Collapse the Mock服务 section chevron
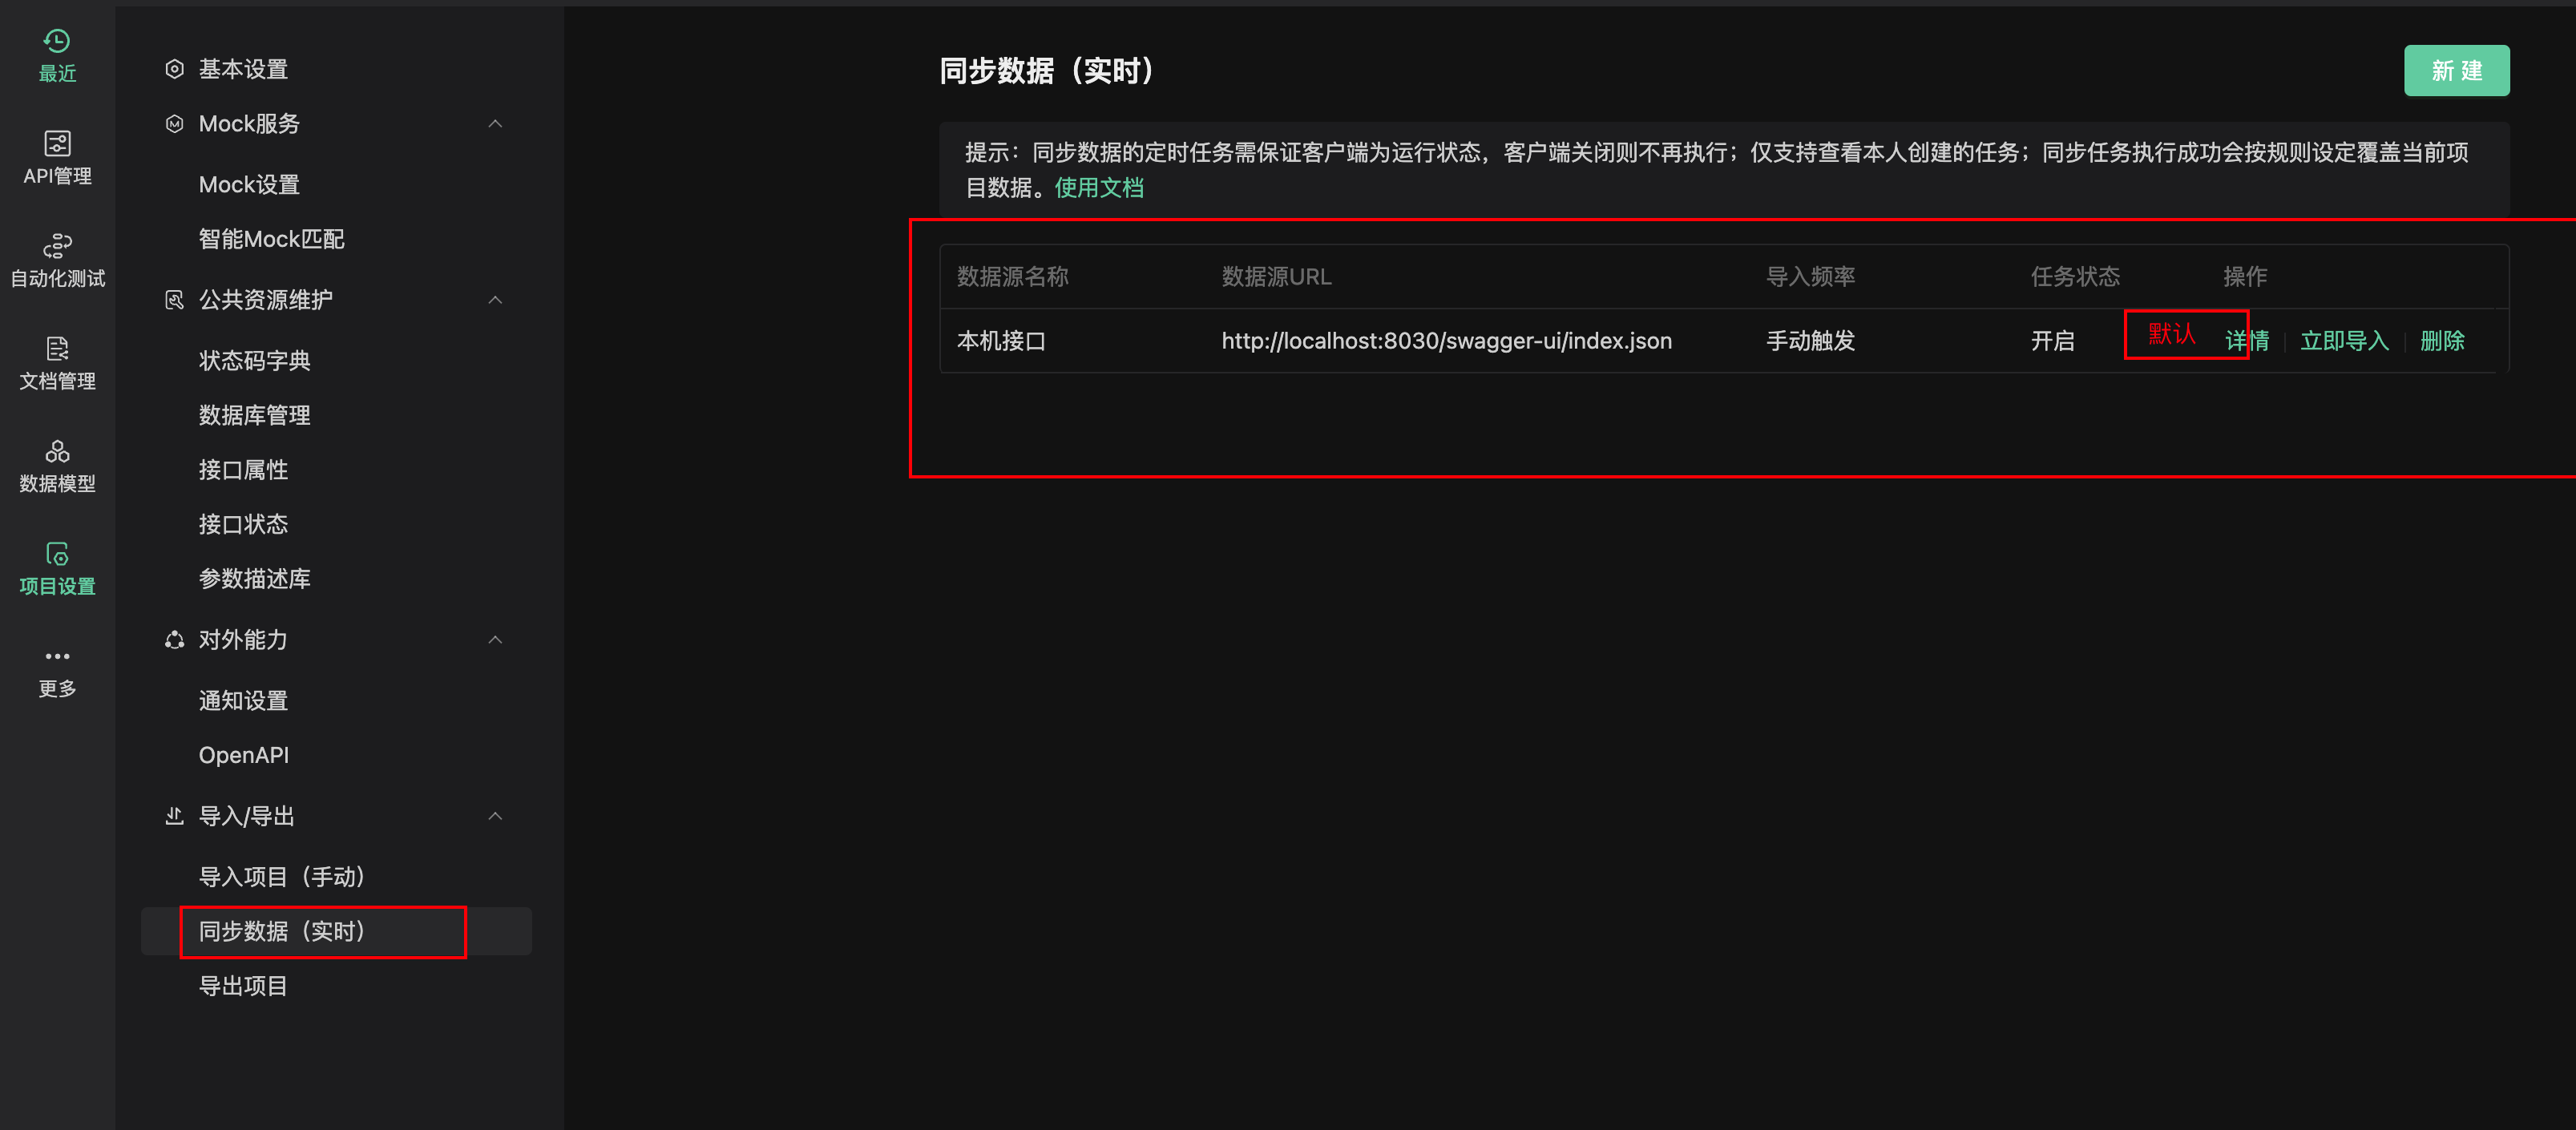Image resolution: width=2576 pixels, height=1130 pixels. coord(495,124)
